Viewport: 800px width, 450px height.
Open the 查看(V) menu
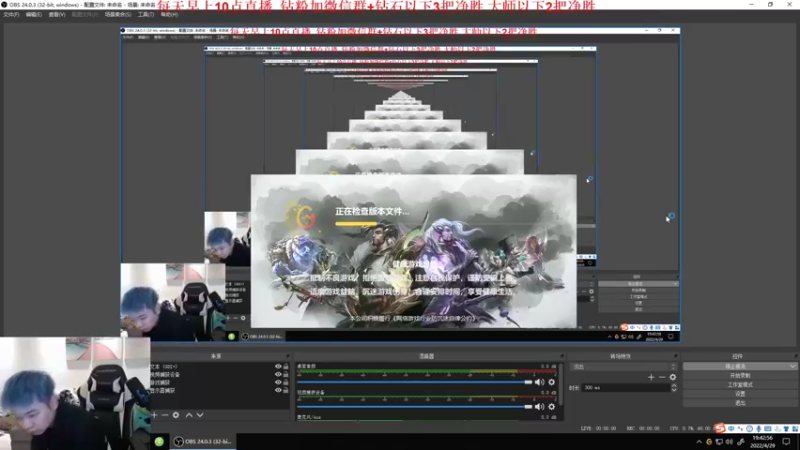(57, 15)
